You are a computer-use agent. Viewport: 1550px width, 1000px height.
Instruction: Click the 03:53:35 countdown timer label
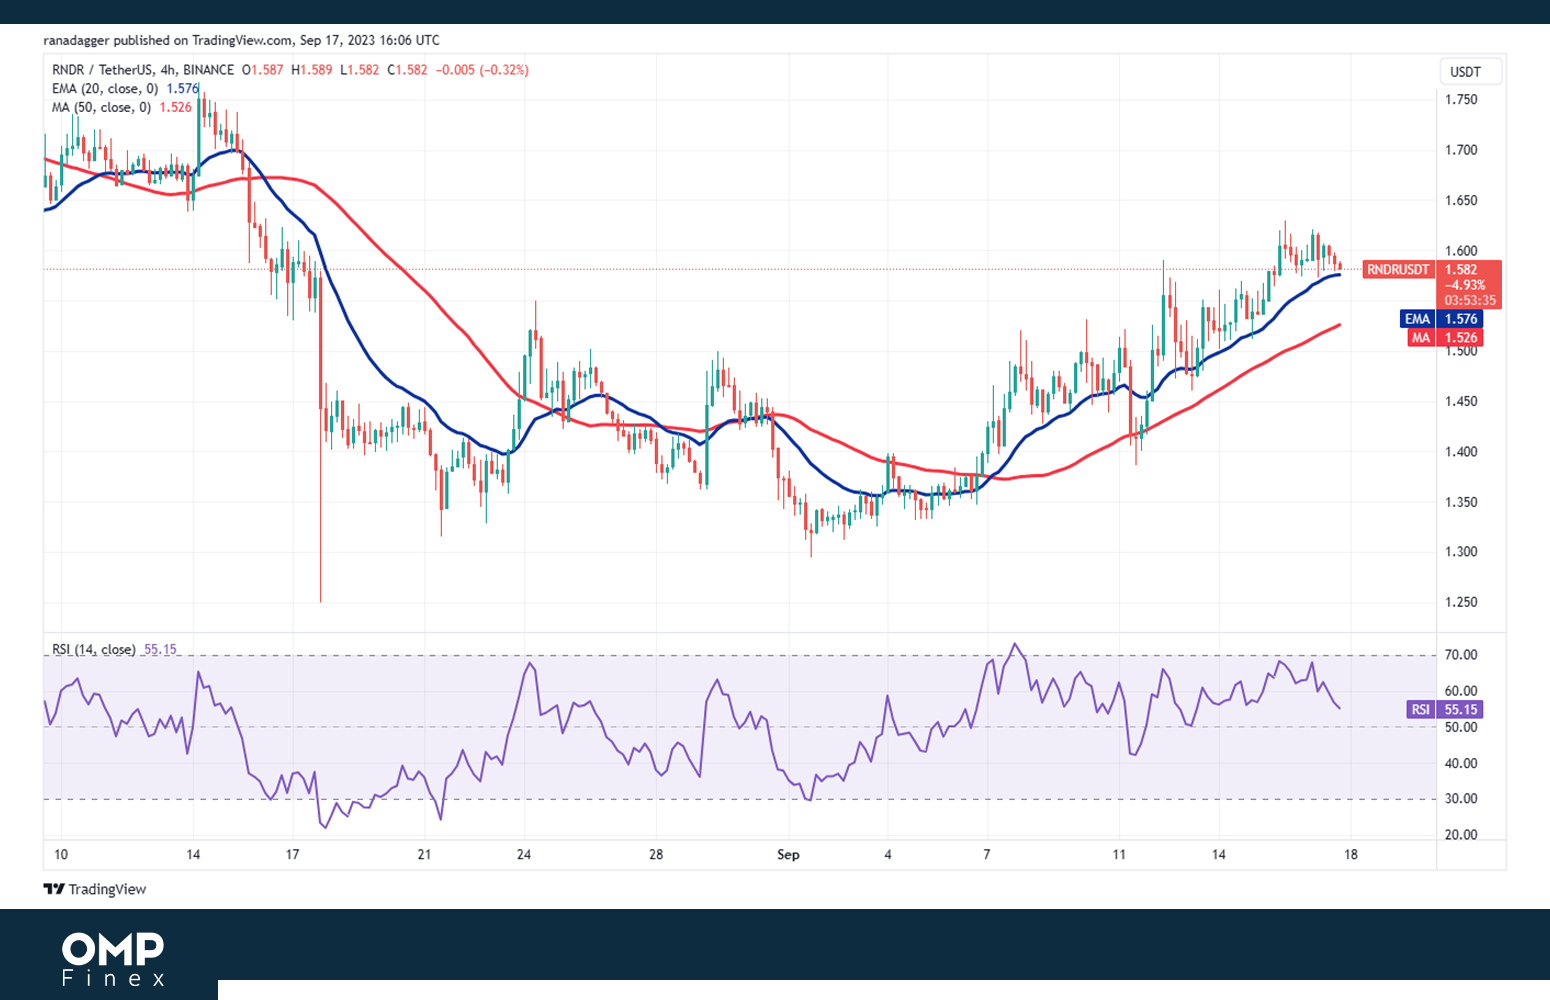point(1470,301)
